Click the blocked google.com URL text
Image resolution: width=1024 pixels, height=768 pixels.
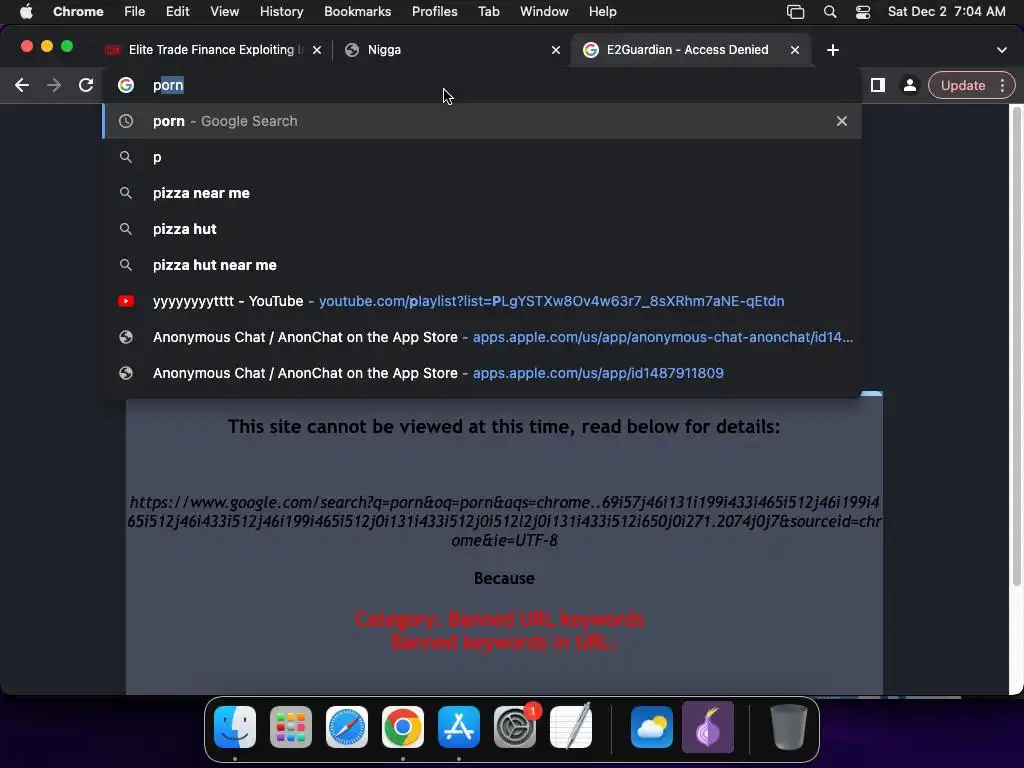tap(504, 521)
